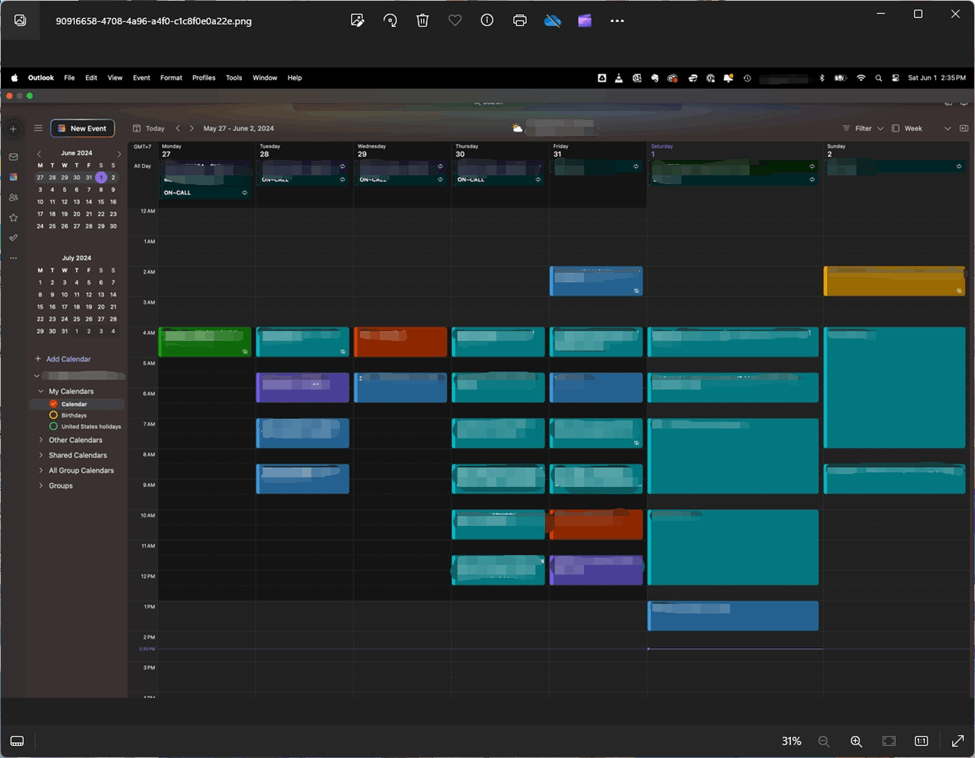The width and height of the screenshot is (975, 758).
Task: Go to the next week arrow
Action: coord(192,128)
